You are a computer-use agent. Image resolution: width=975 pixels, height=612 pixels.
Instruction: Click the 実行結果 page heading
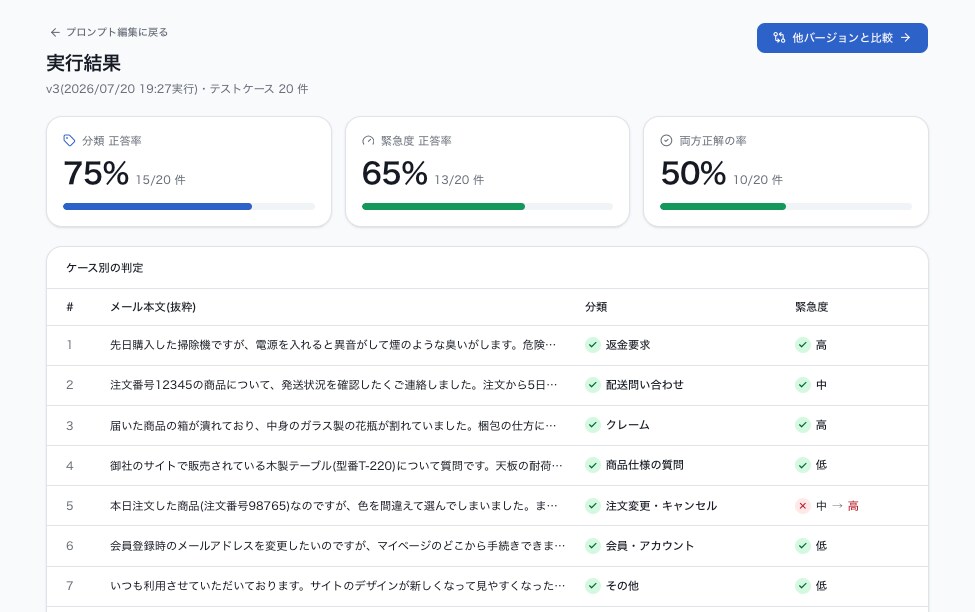click(83, 63)
